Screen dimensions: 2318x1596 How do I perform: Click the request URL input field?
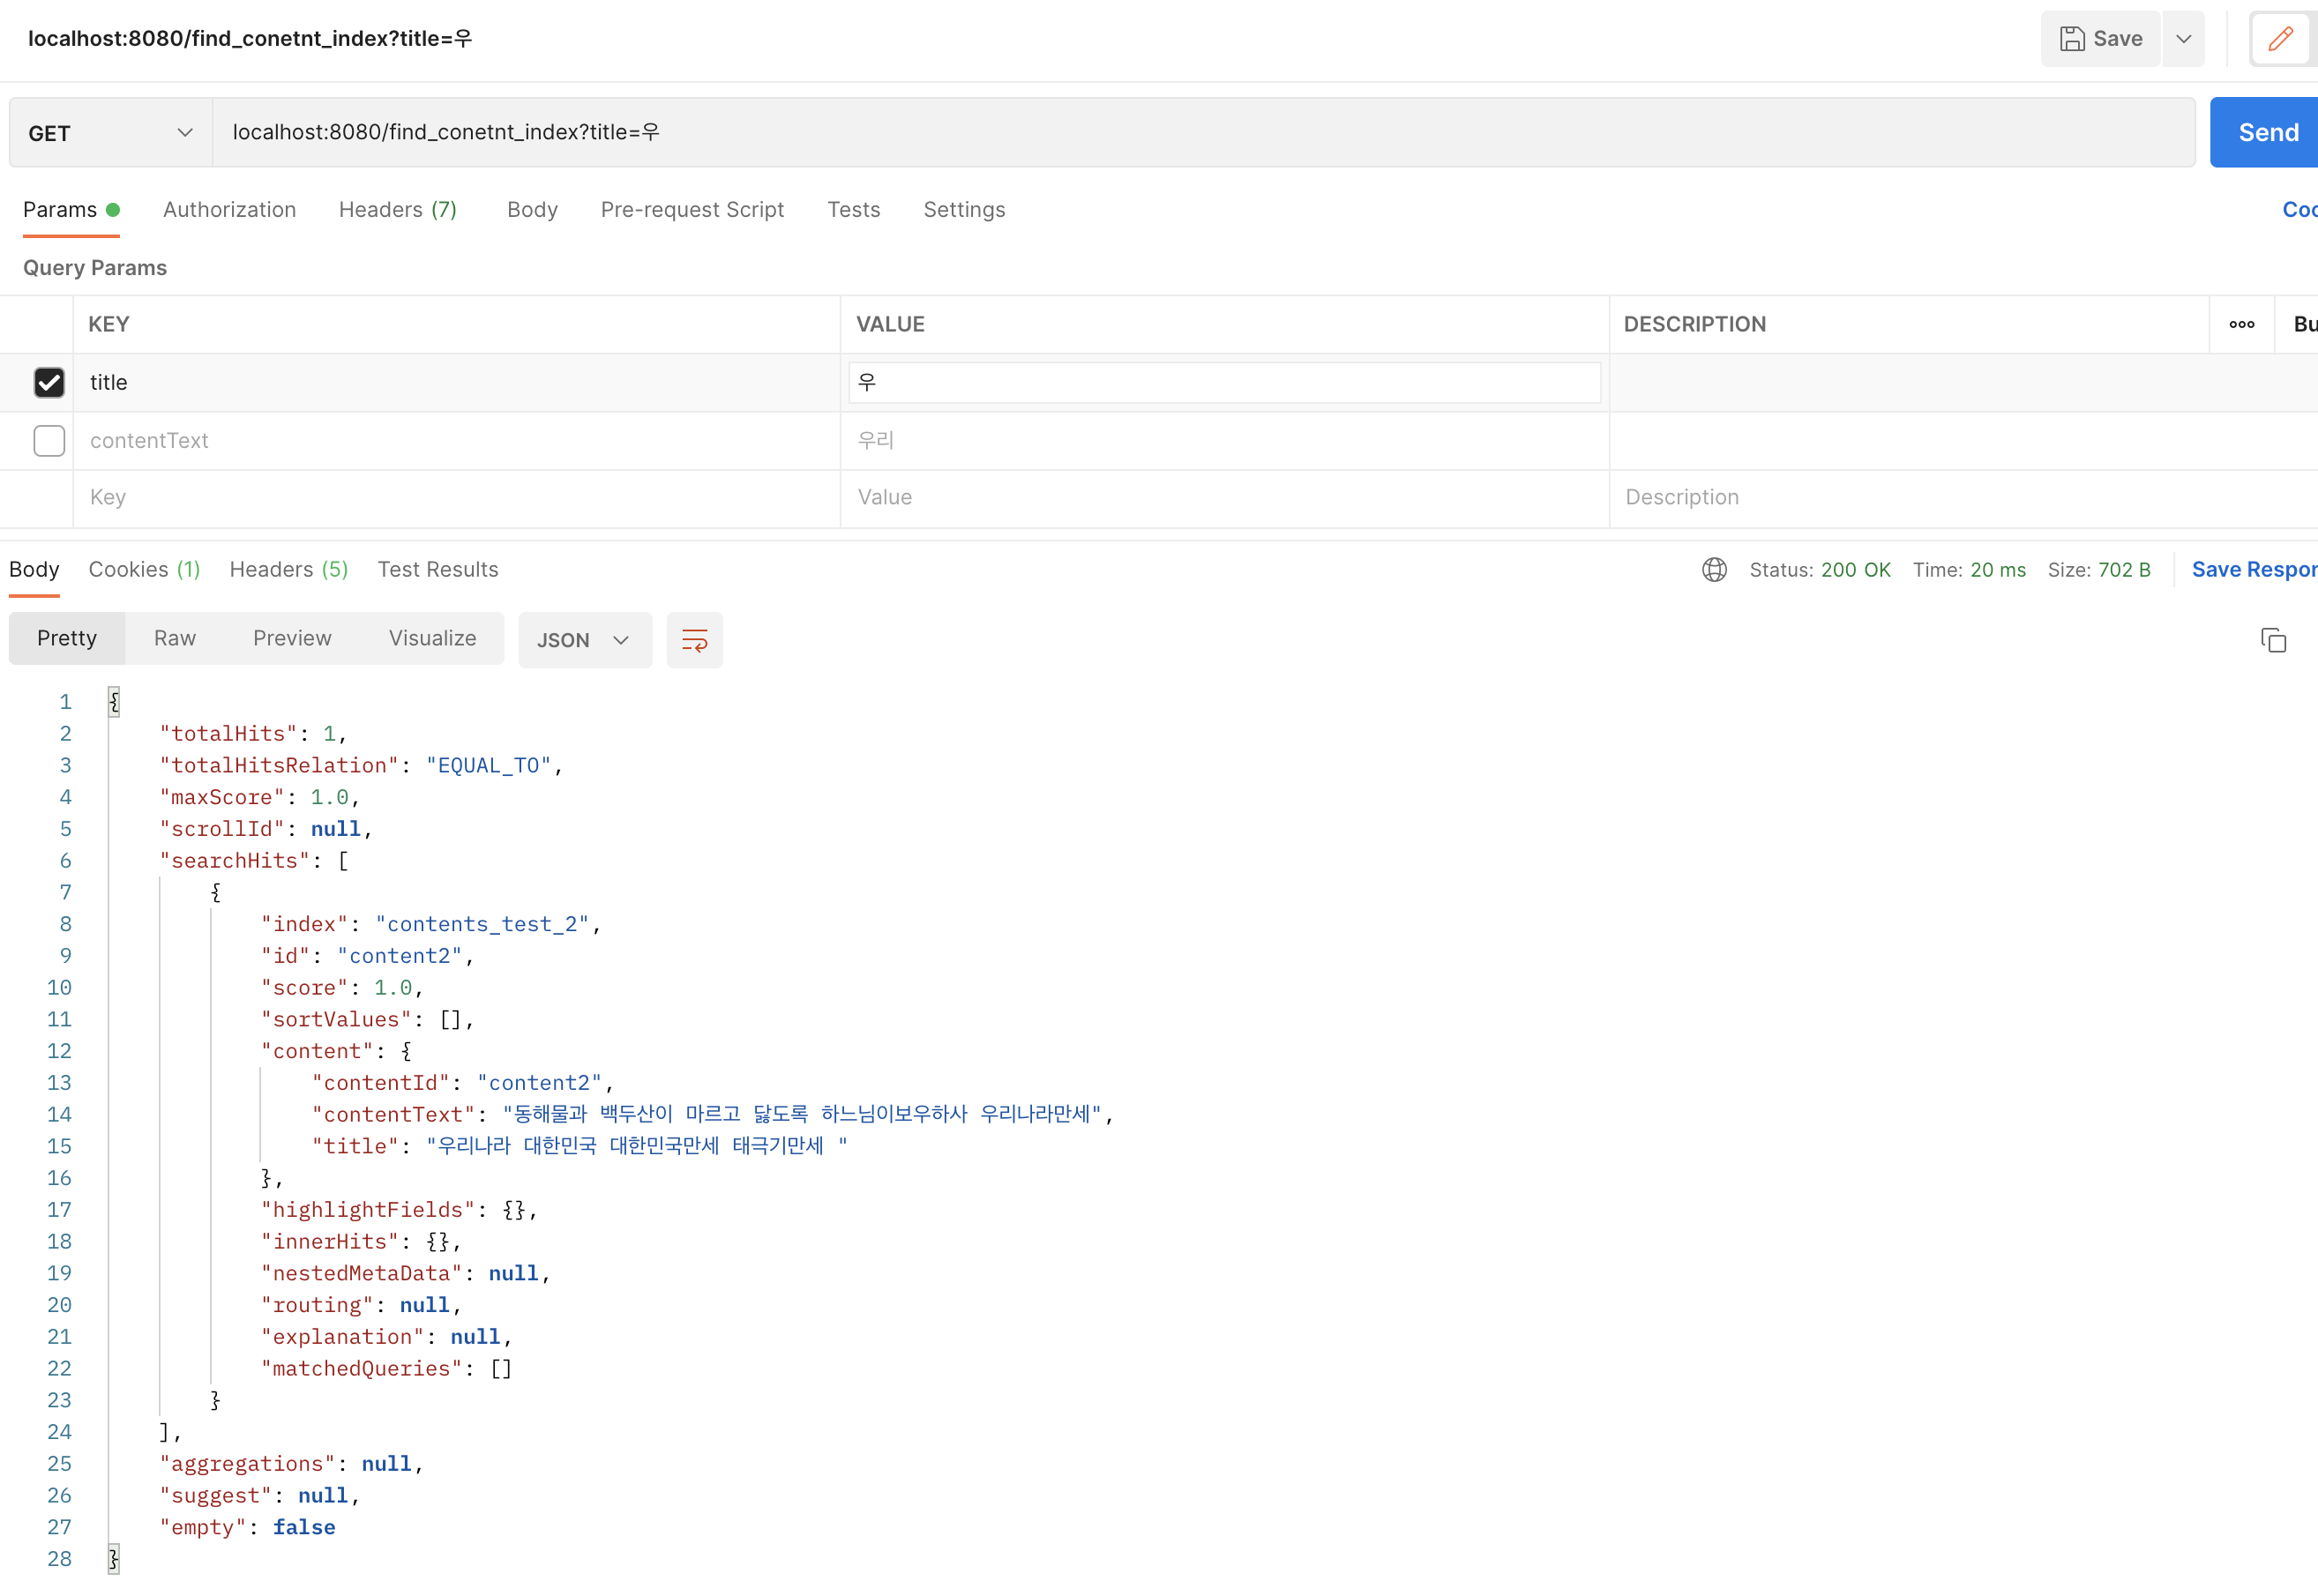1200,132
